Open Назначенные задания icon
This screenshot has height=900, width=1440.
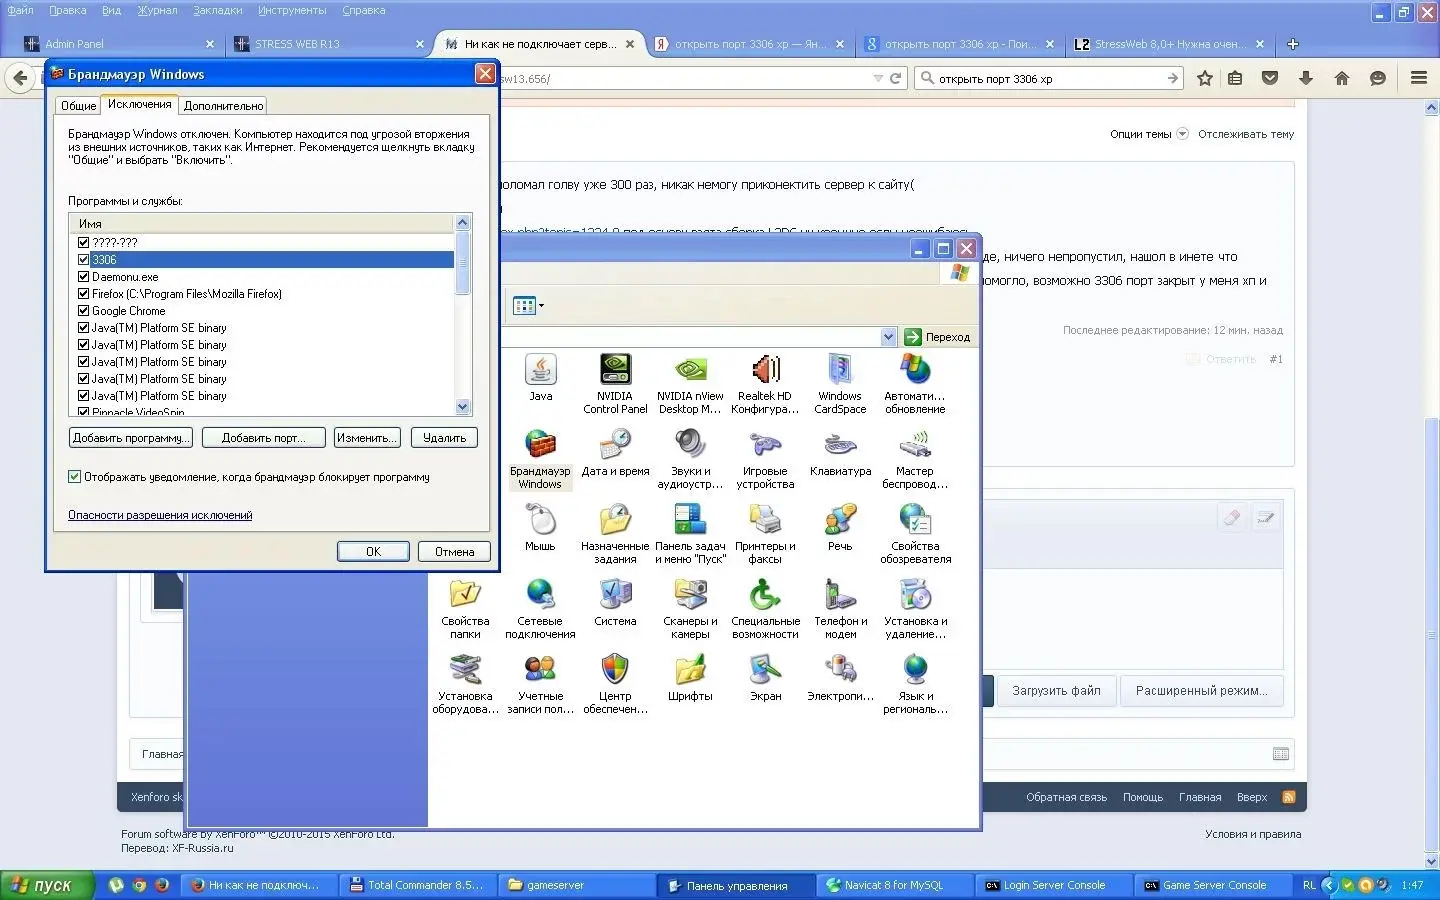click(615, 534)
